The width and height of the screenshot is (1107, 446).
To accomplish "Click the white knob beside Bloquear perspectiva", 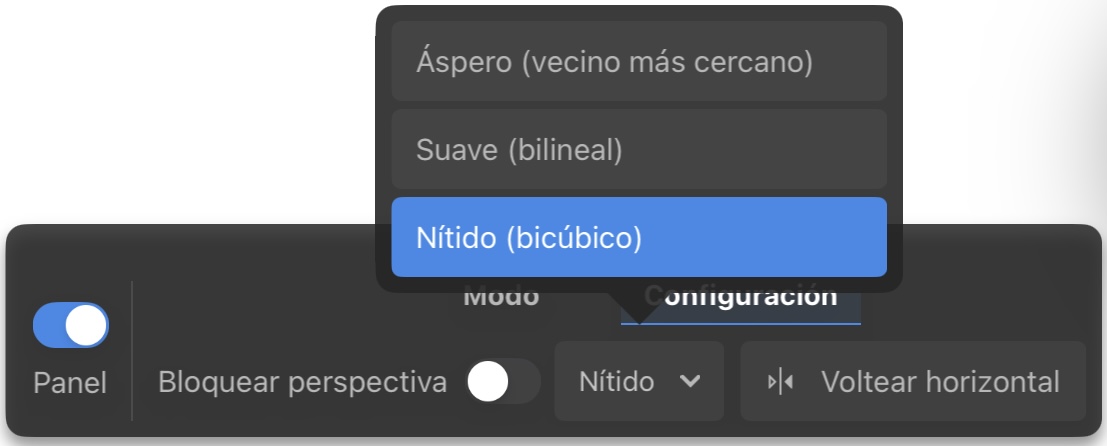I will [487, 381].
